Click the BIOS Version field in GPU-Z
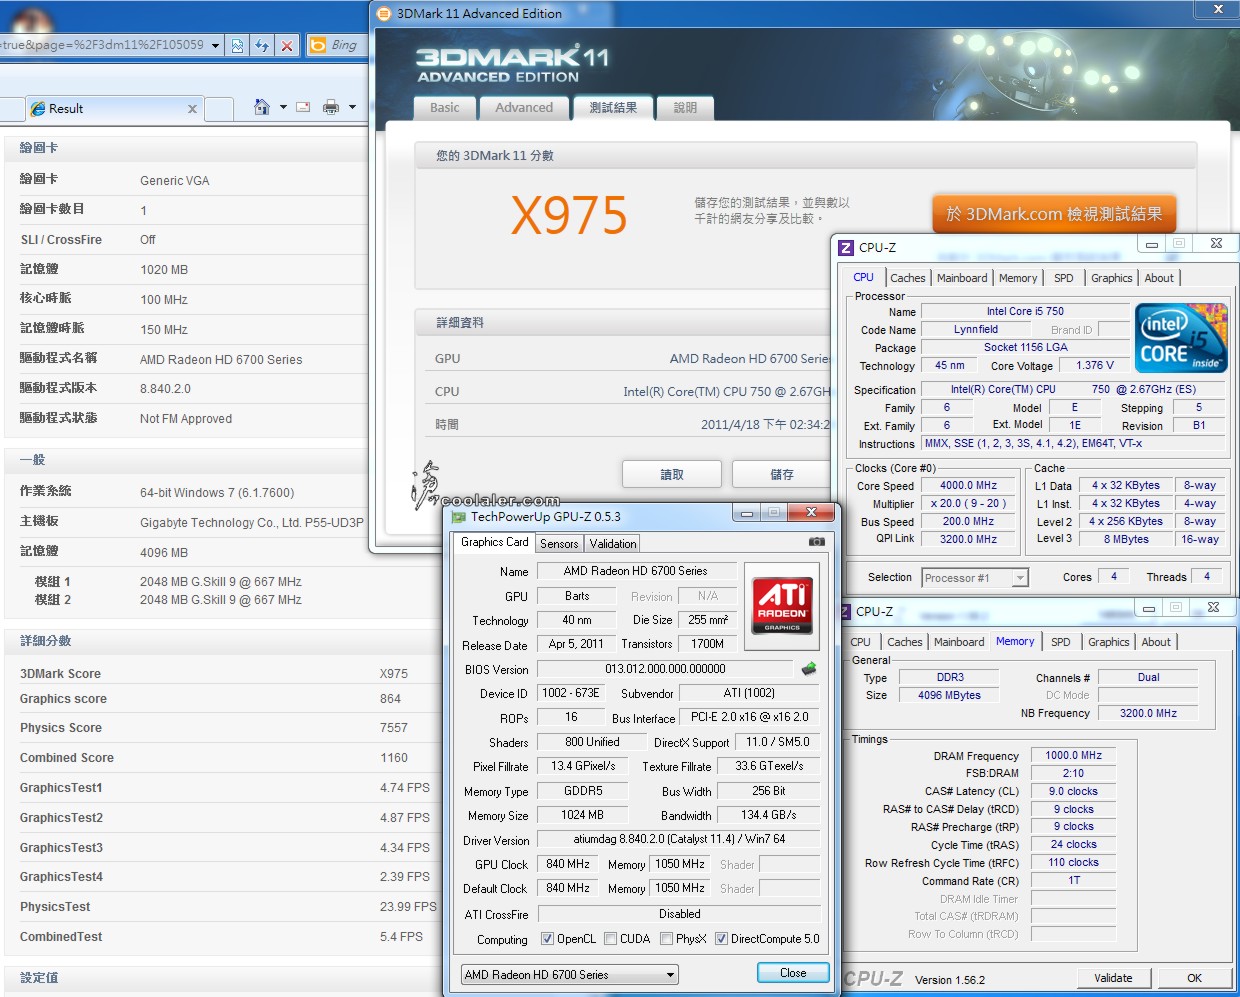1240x997 pixels. point(665,669)
